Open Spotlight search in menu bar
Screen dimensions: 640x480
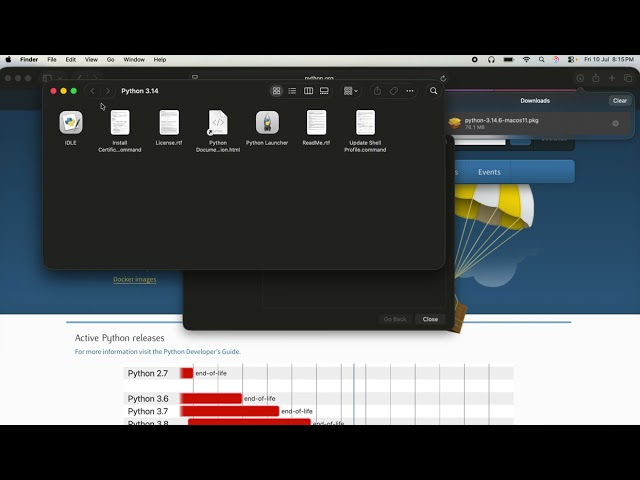click(x=542, y=60)
